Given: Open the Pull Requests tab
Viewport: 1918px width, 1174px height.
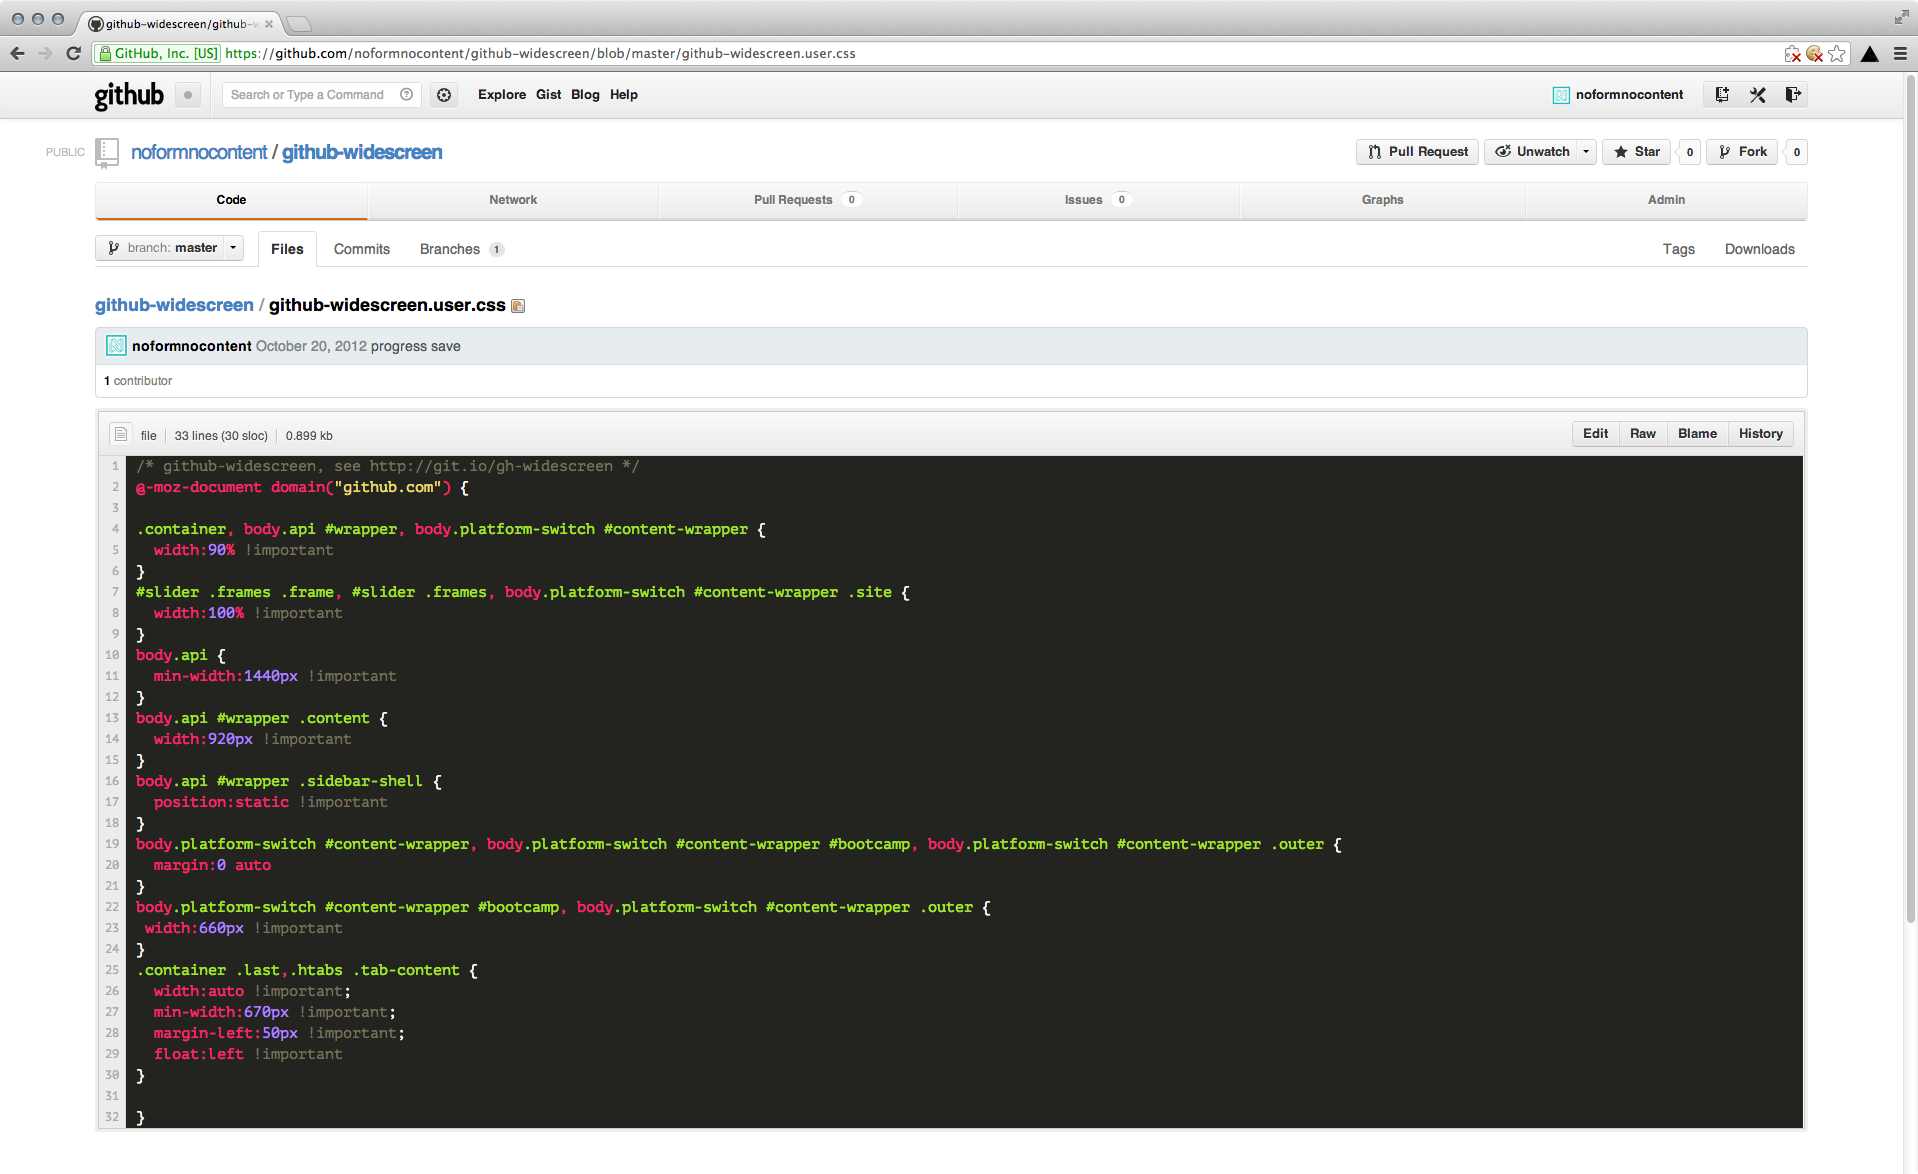Looking at the screenshot, I should 807,200.
